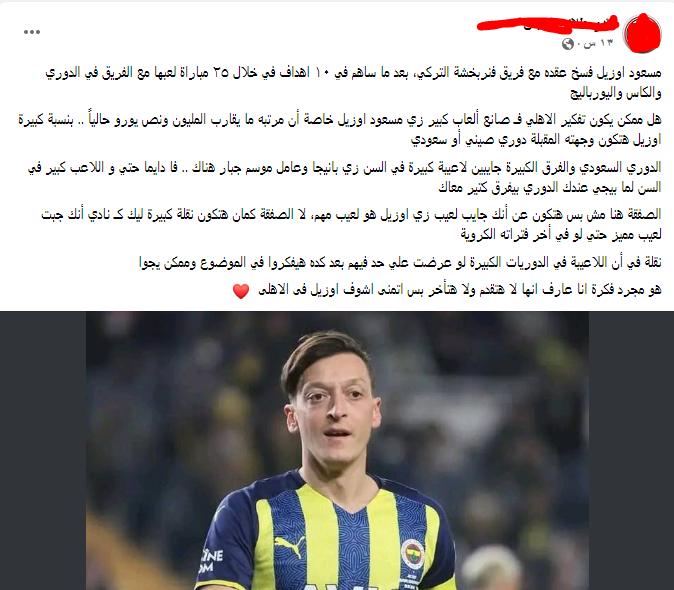The image size is (674, 590).
Task: Open the three-dot post options menu
Action: (x=32, y=32)
